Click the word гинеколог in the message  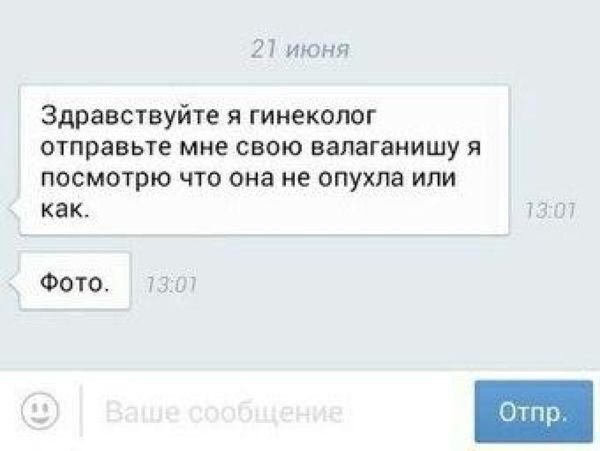[x=313, y=116]
